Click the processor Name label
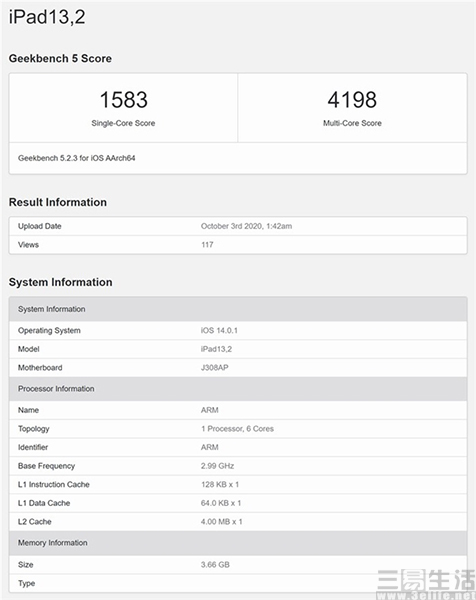 coord(28,410)
